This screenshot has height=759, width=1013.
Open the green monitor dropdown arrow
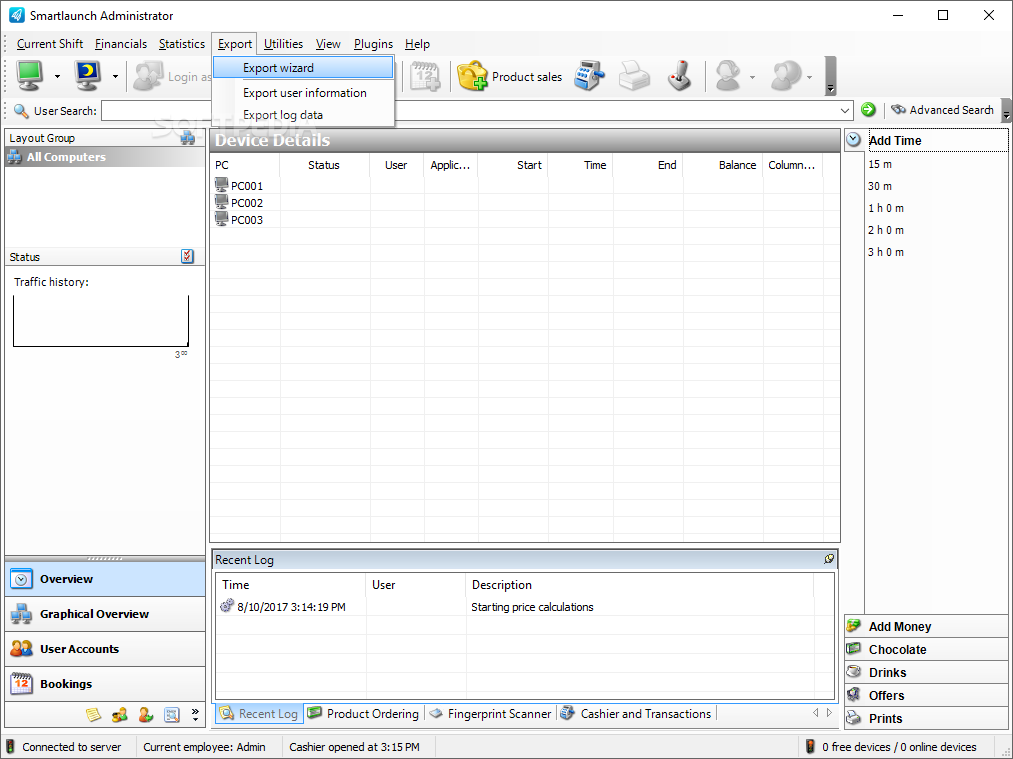point(57,76)
